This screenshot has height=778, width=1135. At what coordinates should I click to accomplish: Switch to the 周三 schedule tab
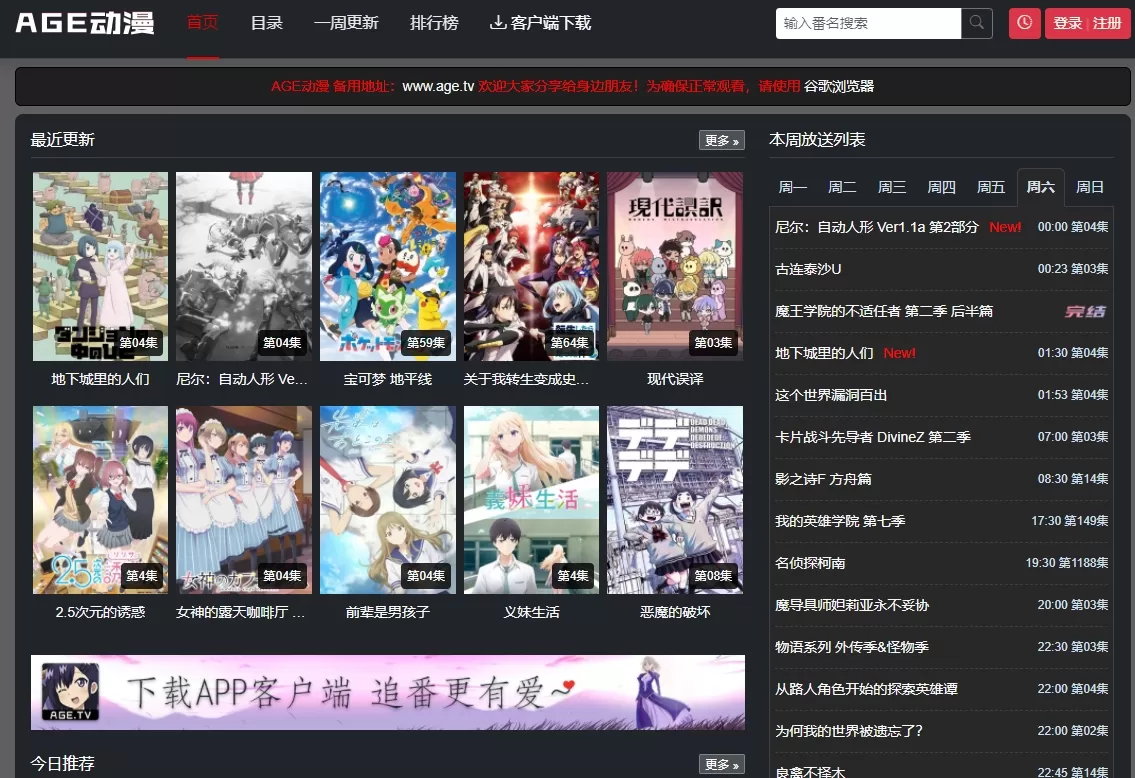click(892, 187)
